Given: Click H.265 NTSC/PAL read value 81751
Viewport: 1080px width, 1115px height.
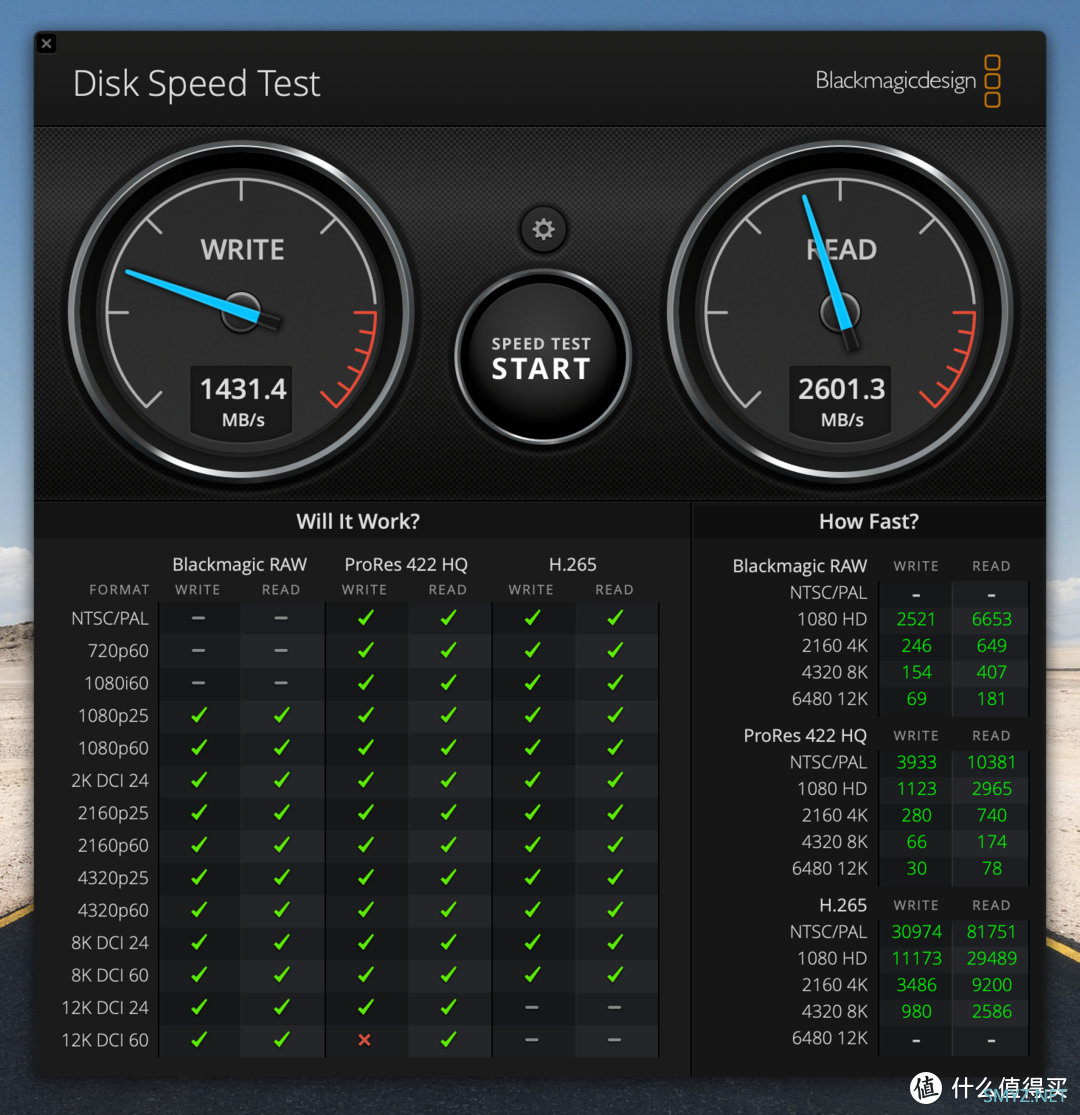Looking at the screenshot, I should point(991,932).
